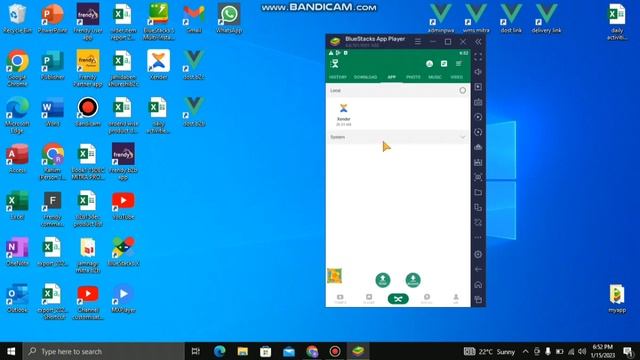Click BlueStacks back arrow in sidebar
Viewport: 640px width, 360px height.
pyautogui.click(x=478, y=269)
